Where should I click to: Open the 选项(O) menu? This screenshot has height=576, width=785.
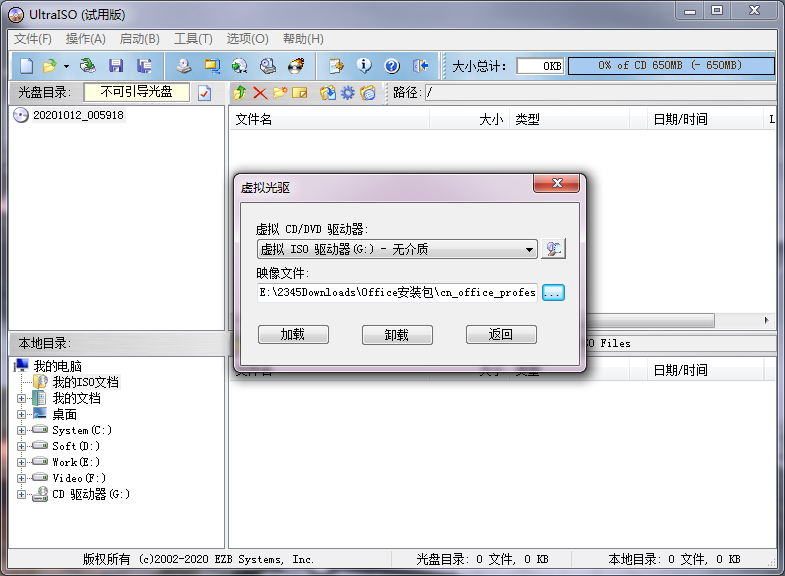[247, 39]
